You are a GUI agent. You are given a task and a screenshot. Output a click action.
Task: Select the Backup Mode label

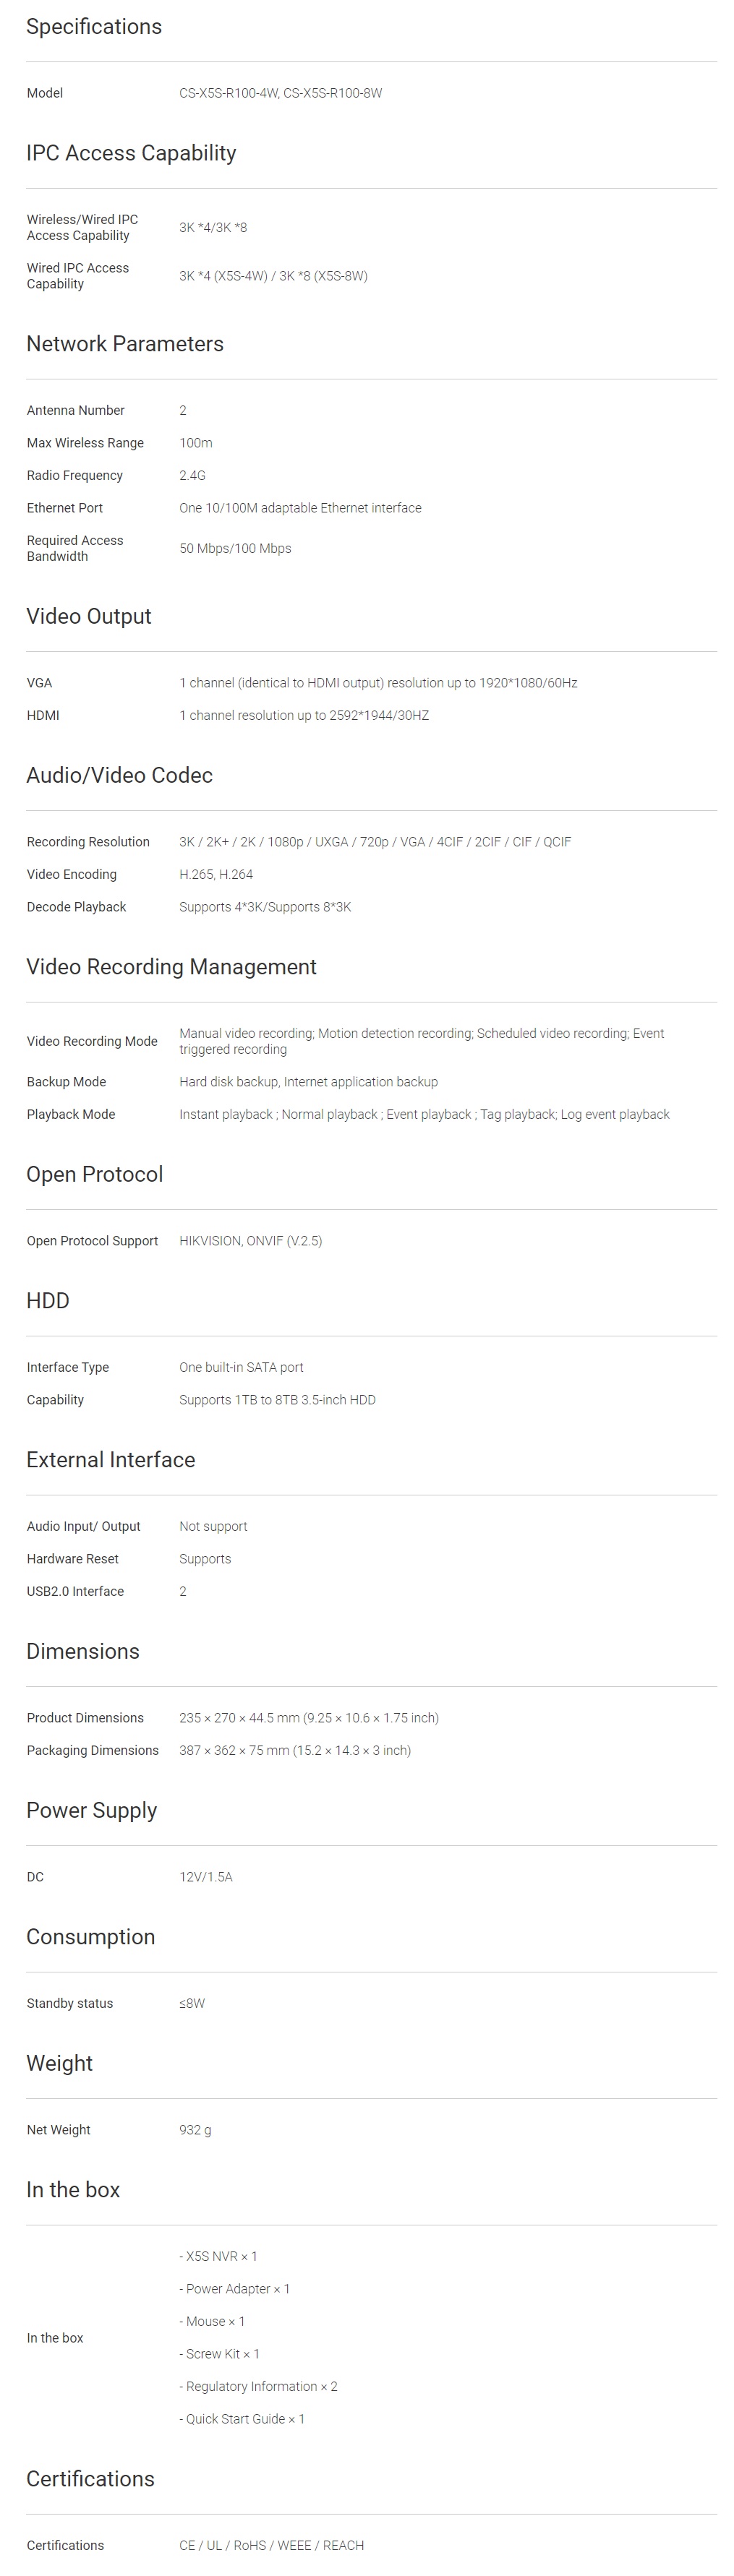pyautogui.click(x=66, y=1082)
